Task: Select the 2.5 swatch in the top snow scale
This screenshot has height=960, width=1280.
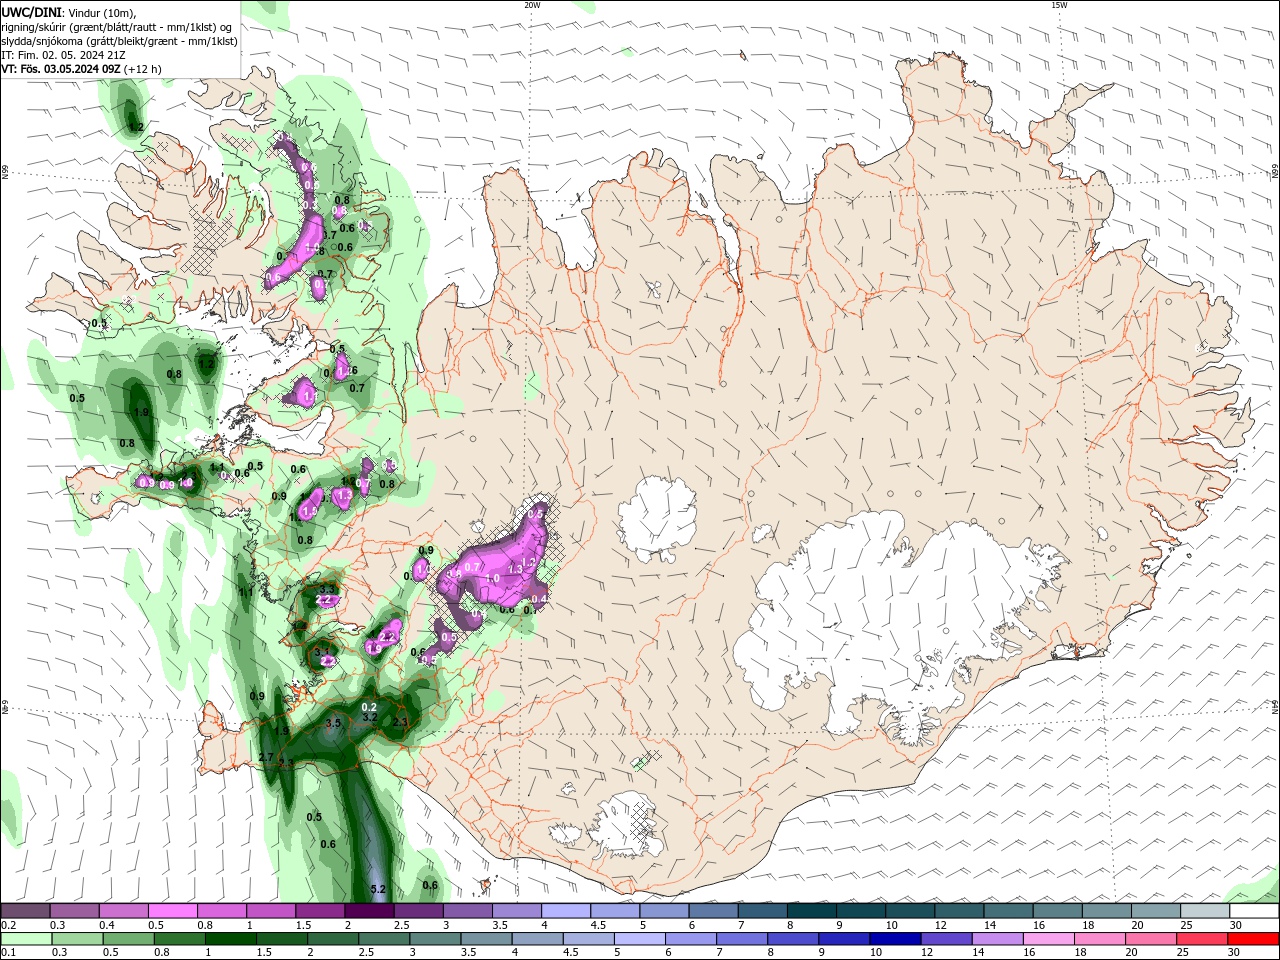Action: (418, 911)
